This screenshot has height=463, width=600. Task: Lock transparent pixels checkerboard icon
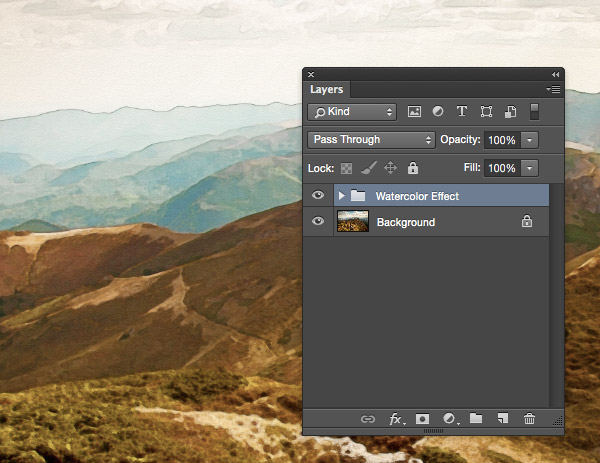346,168
